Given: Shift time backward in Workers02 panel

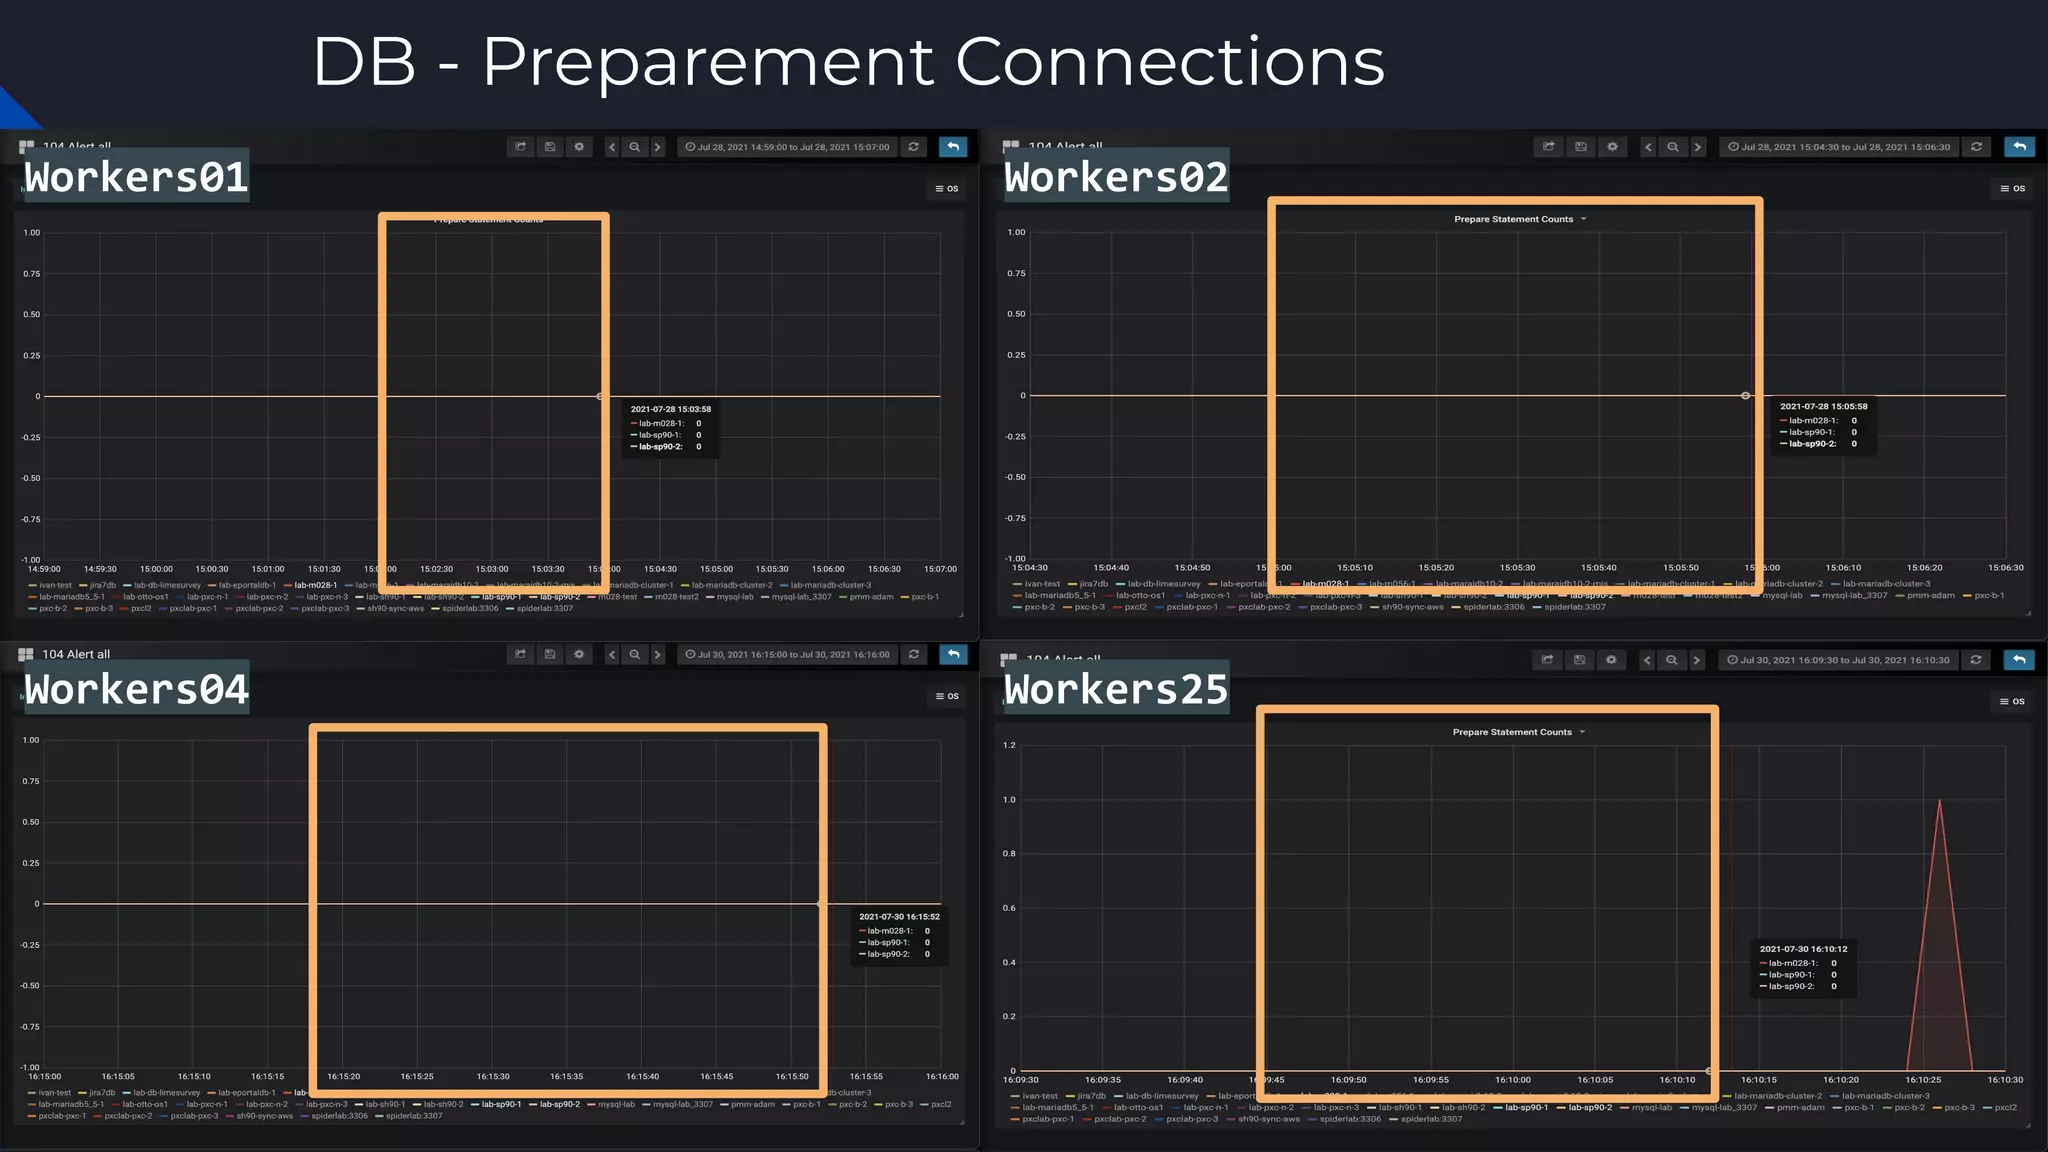Looking at the screenshot, I should [x=1648, y=147].
